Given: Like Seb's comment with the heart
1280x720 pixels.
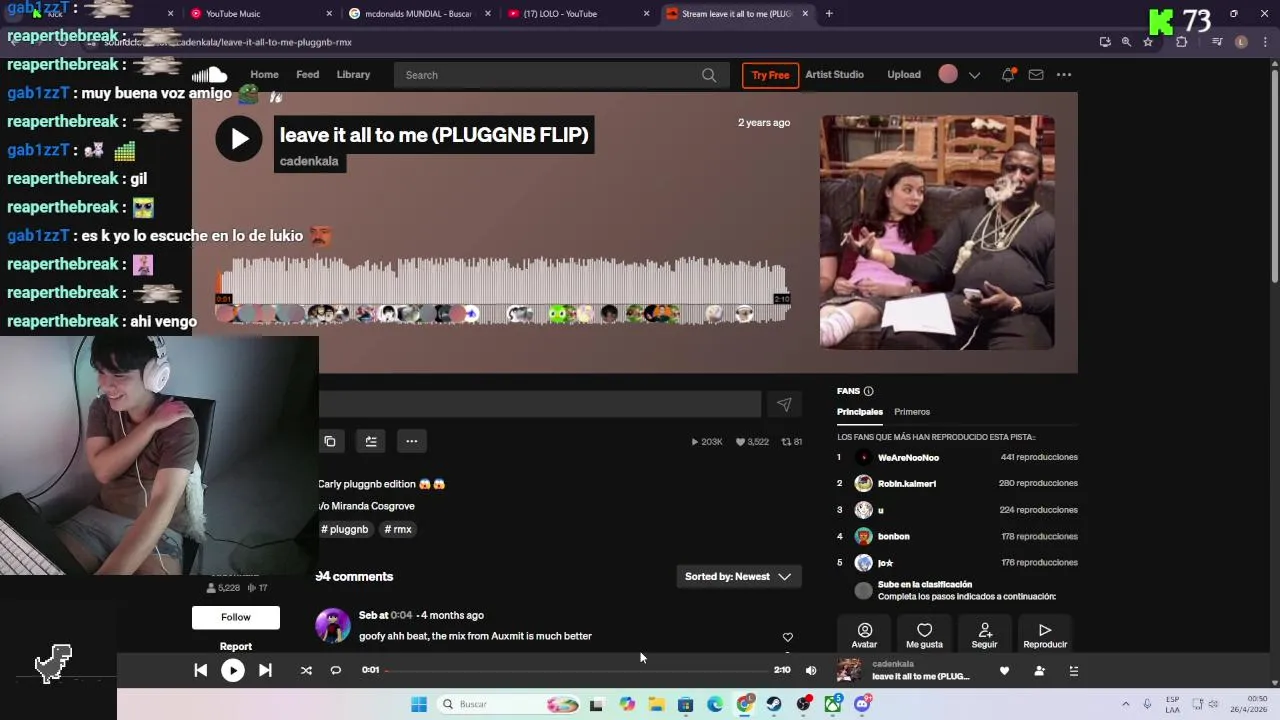Looking at the screenshot, I should pos(787,637).
